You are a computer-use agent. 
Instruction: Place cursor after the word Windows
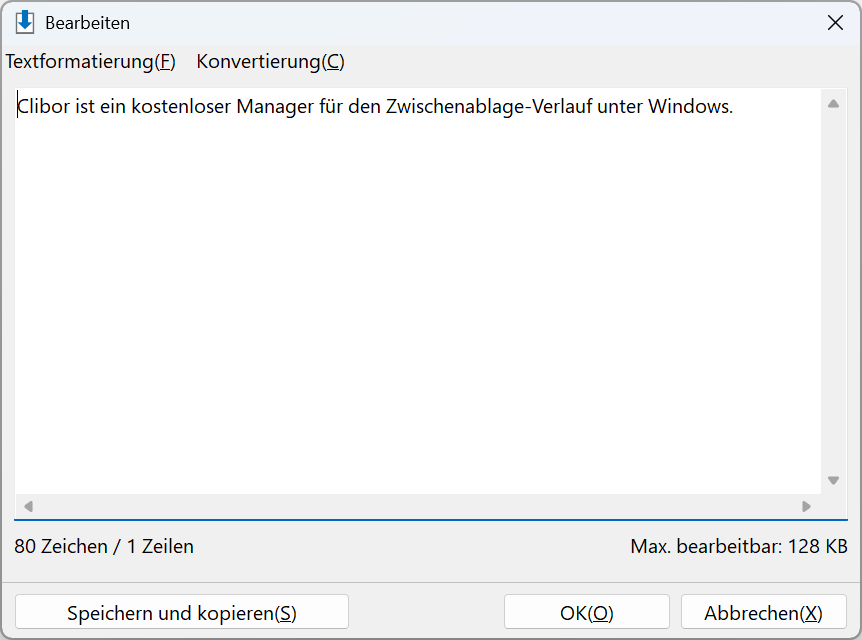click(x=736, y=106)
